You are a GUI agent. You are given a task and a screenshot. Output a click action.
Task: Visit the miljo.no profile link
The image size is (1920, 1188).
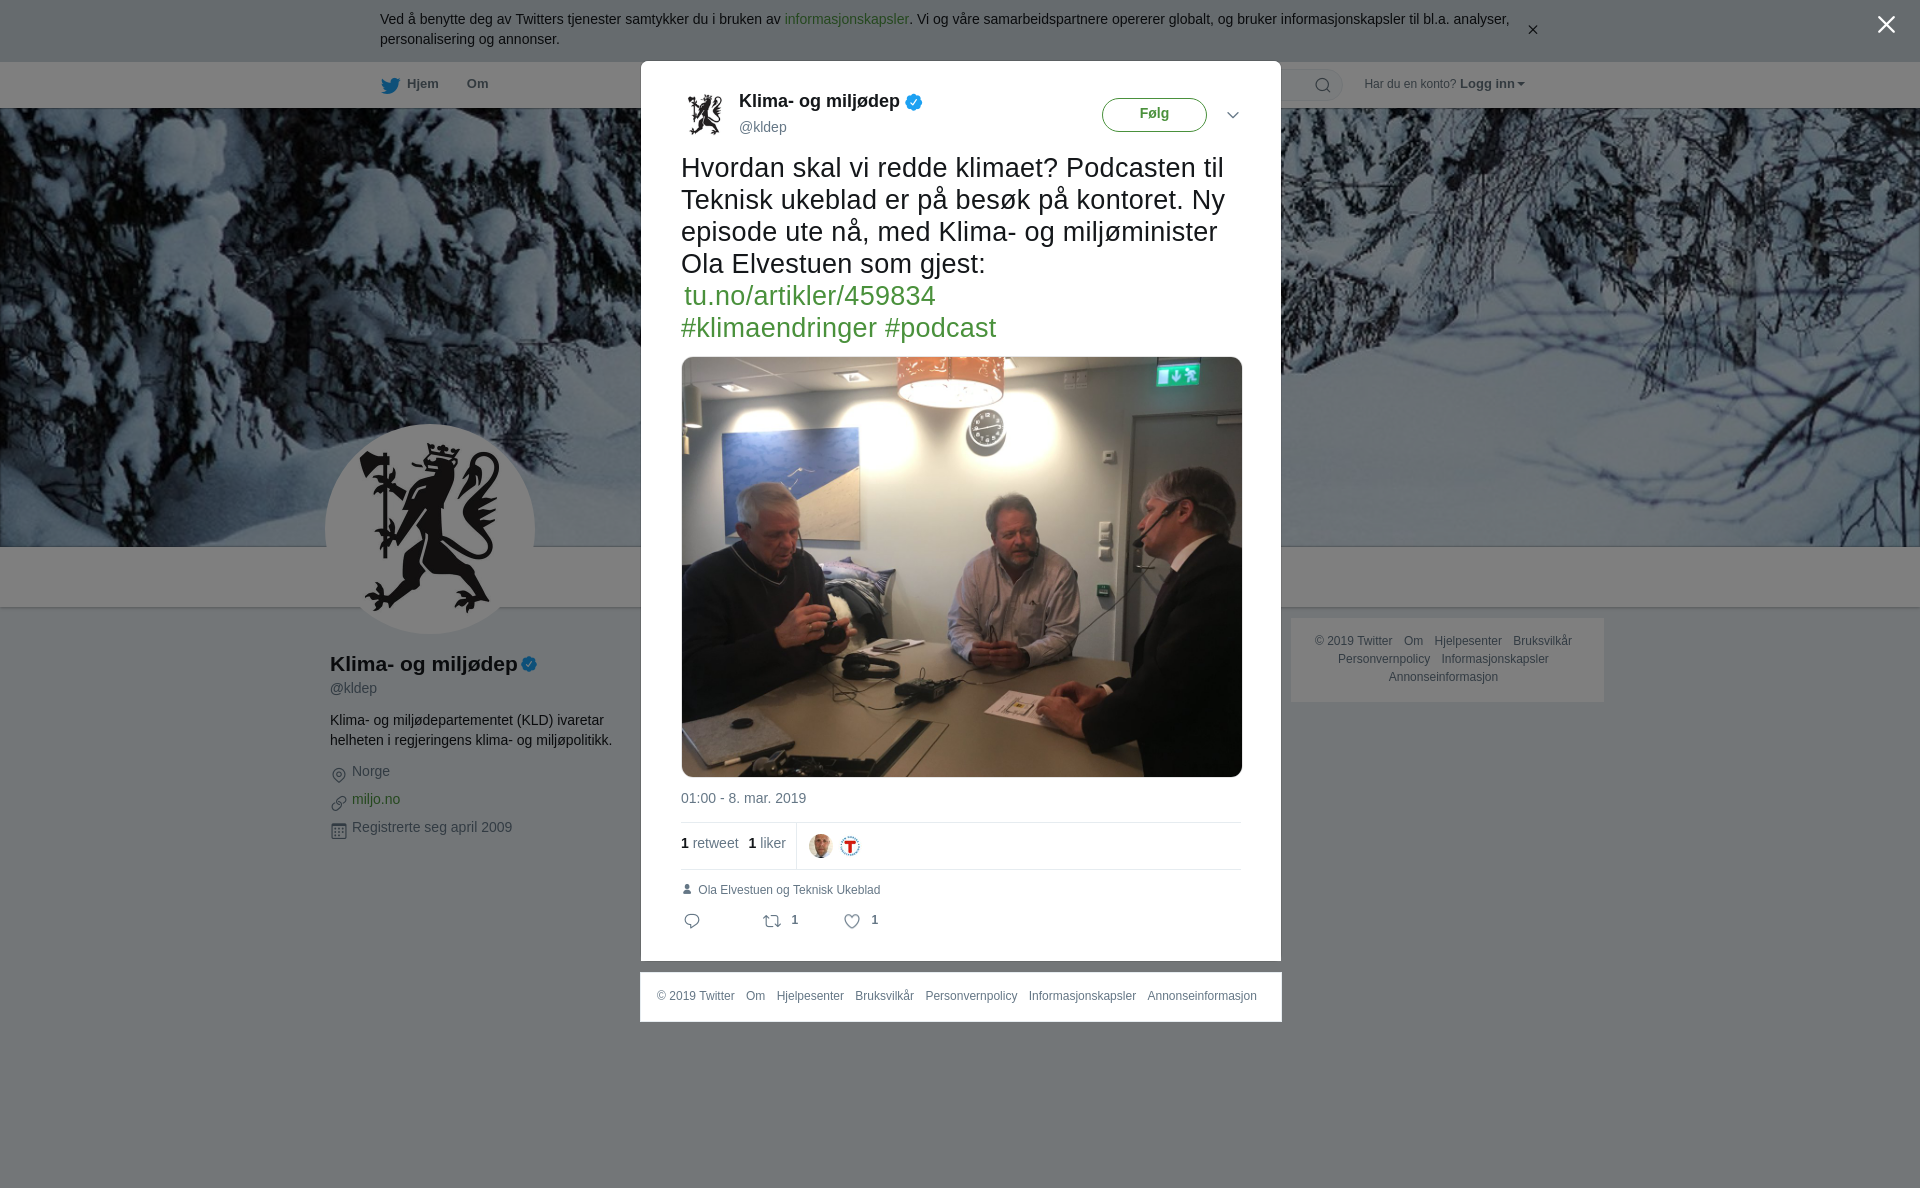click(376, 799)
